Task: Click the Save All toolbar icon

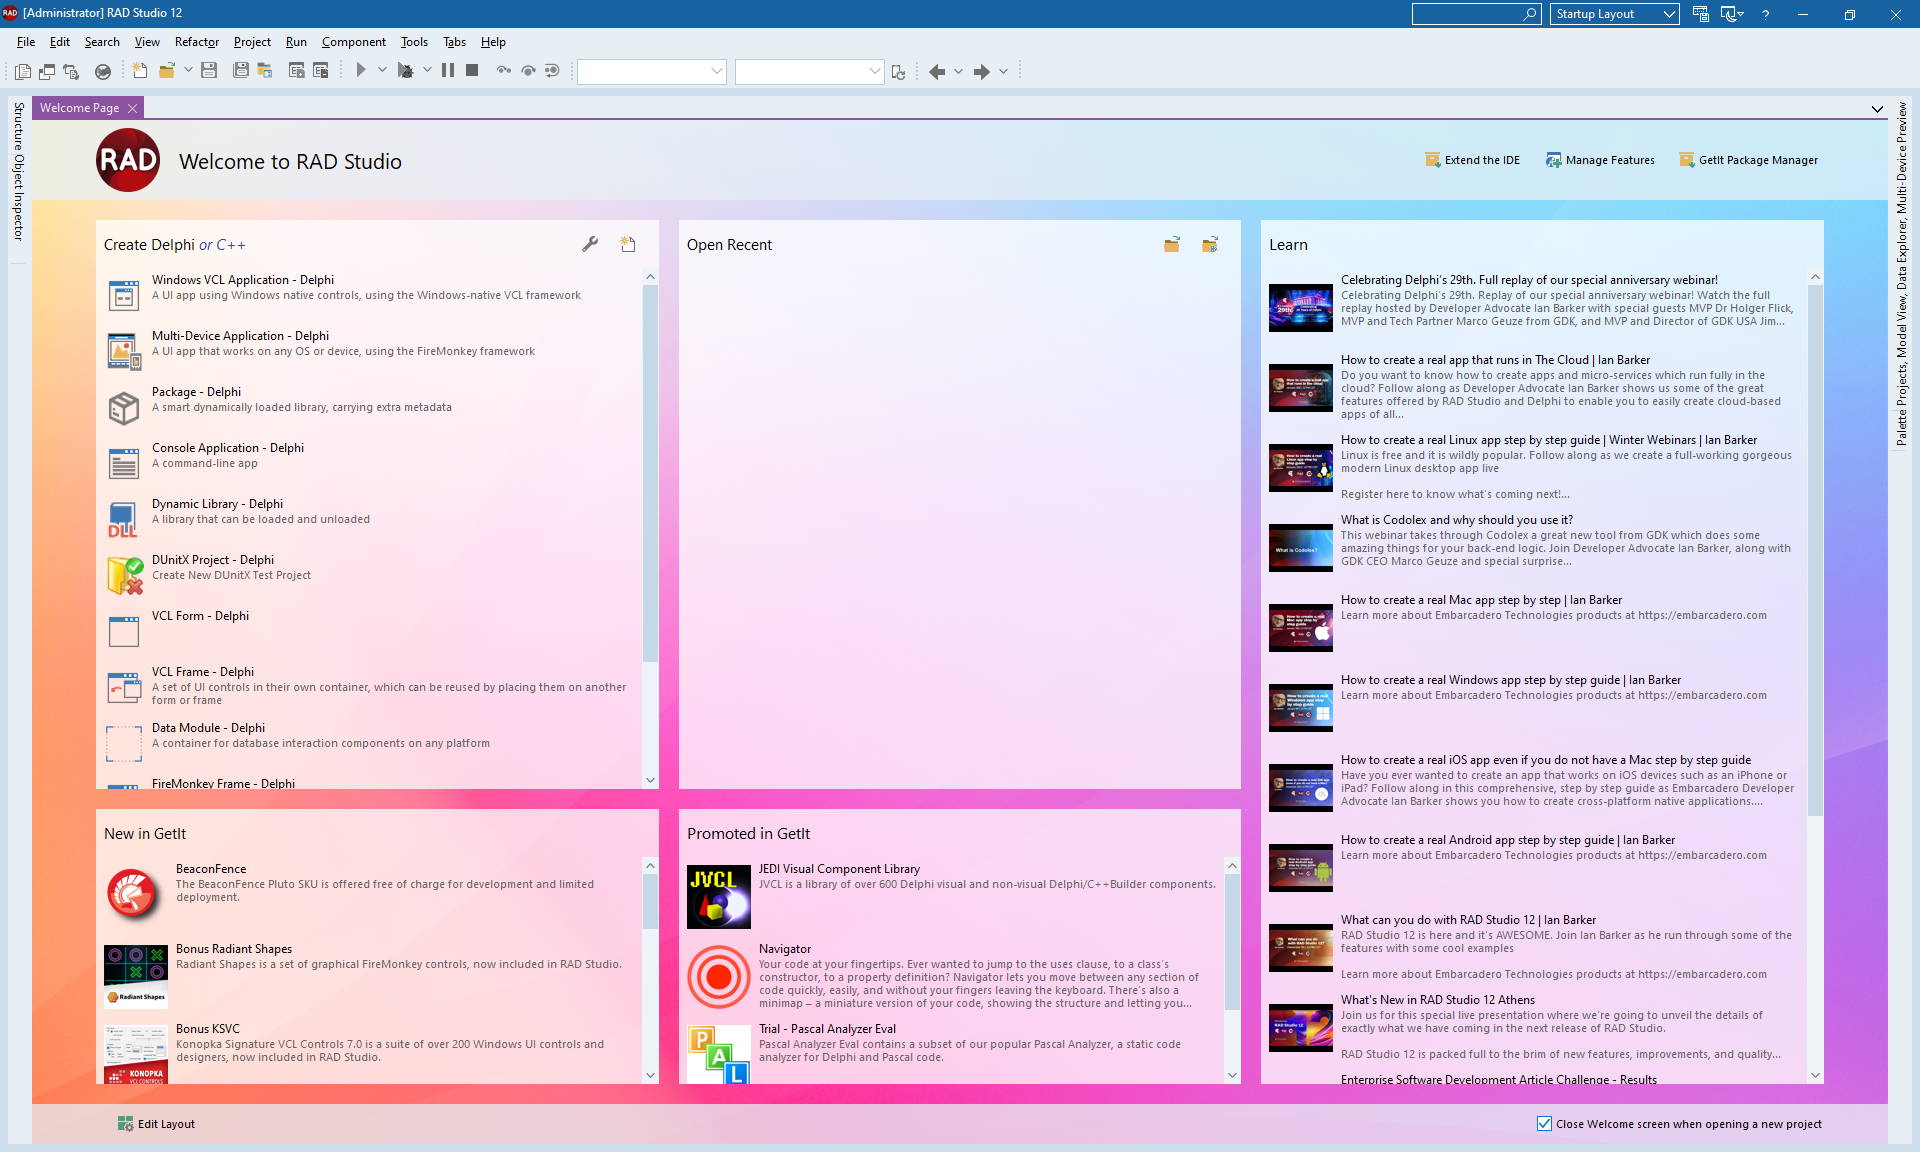Action: (x=241, y=71)
